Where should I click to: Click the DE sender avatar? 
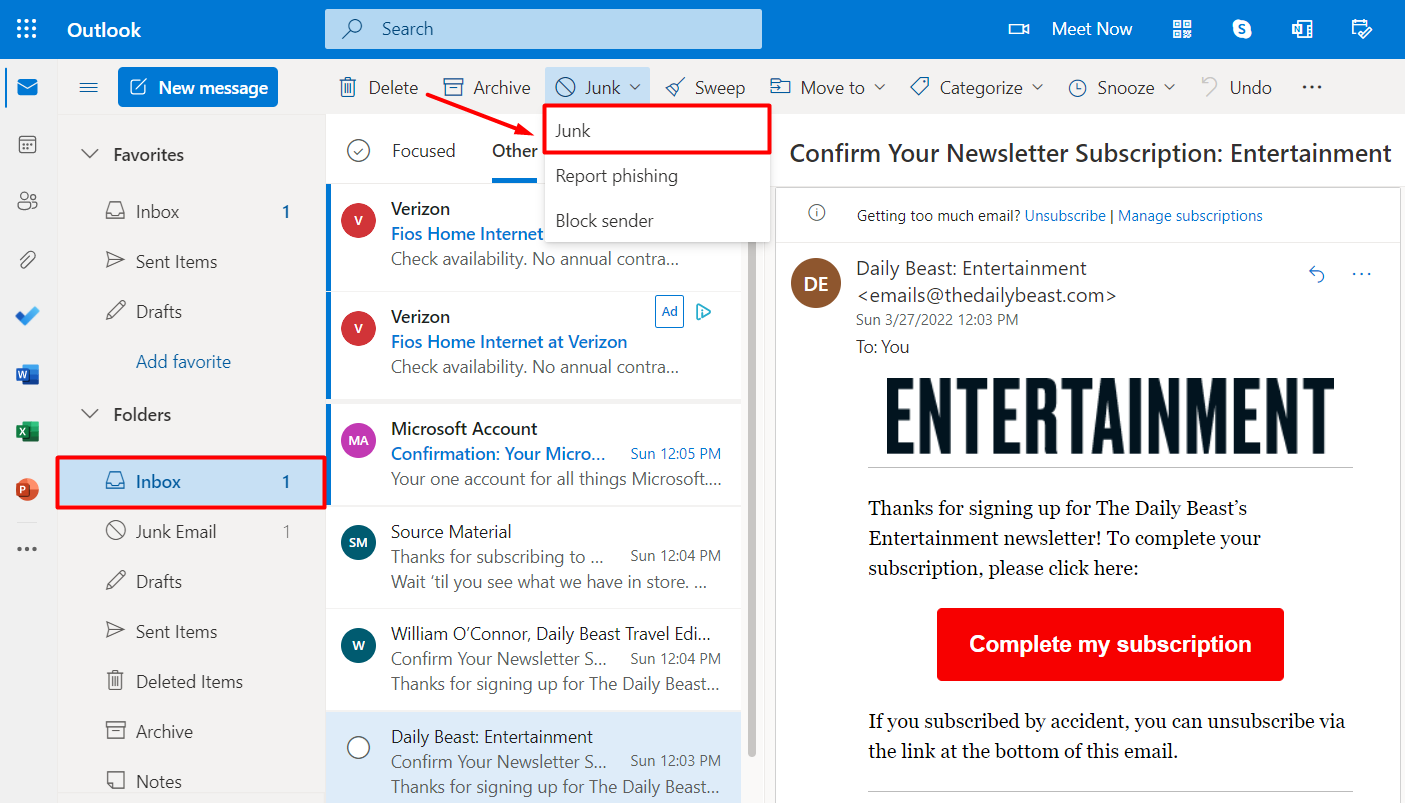[815, 283]
